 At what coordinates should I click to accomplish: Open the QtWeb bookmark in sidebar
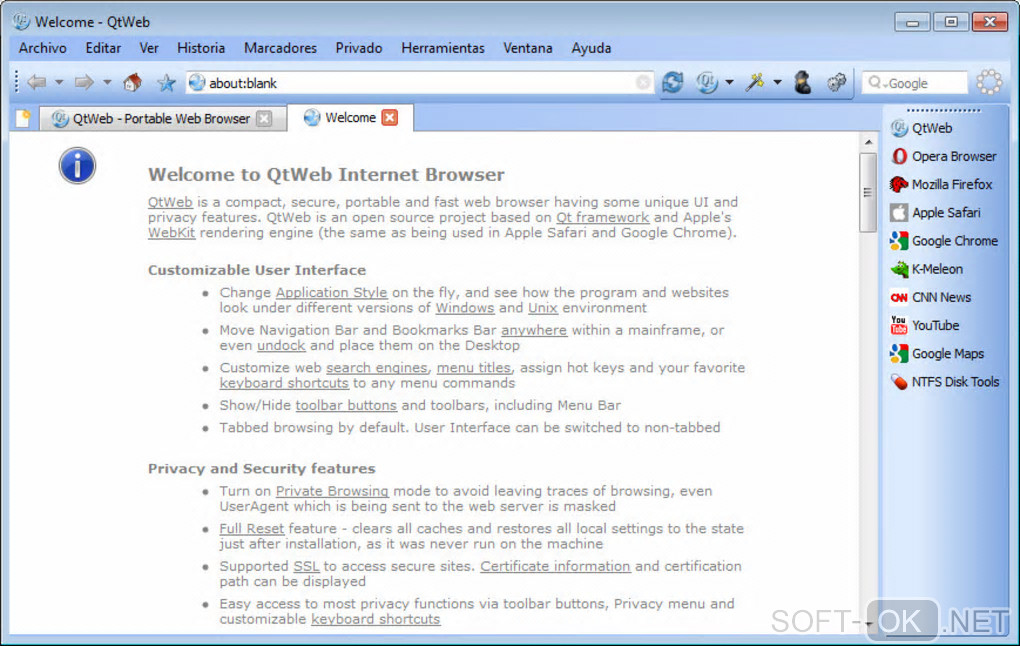pos(922,128)
